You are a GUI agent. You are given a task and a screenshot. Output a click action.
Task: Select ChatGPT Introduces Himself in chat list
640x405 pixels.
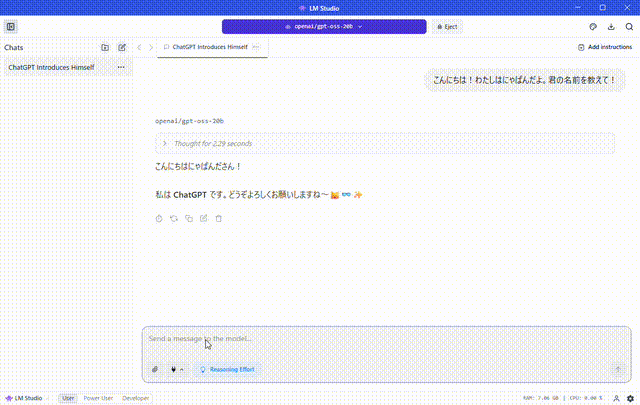click(67, 67)
